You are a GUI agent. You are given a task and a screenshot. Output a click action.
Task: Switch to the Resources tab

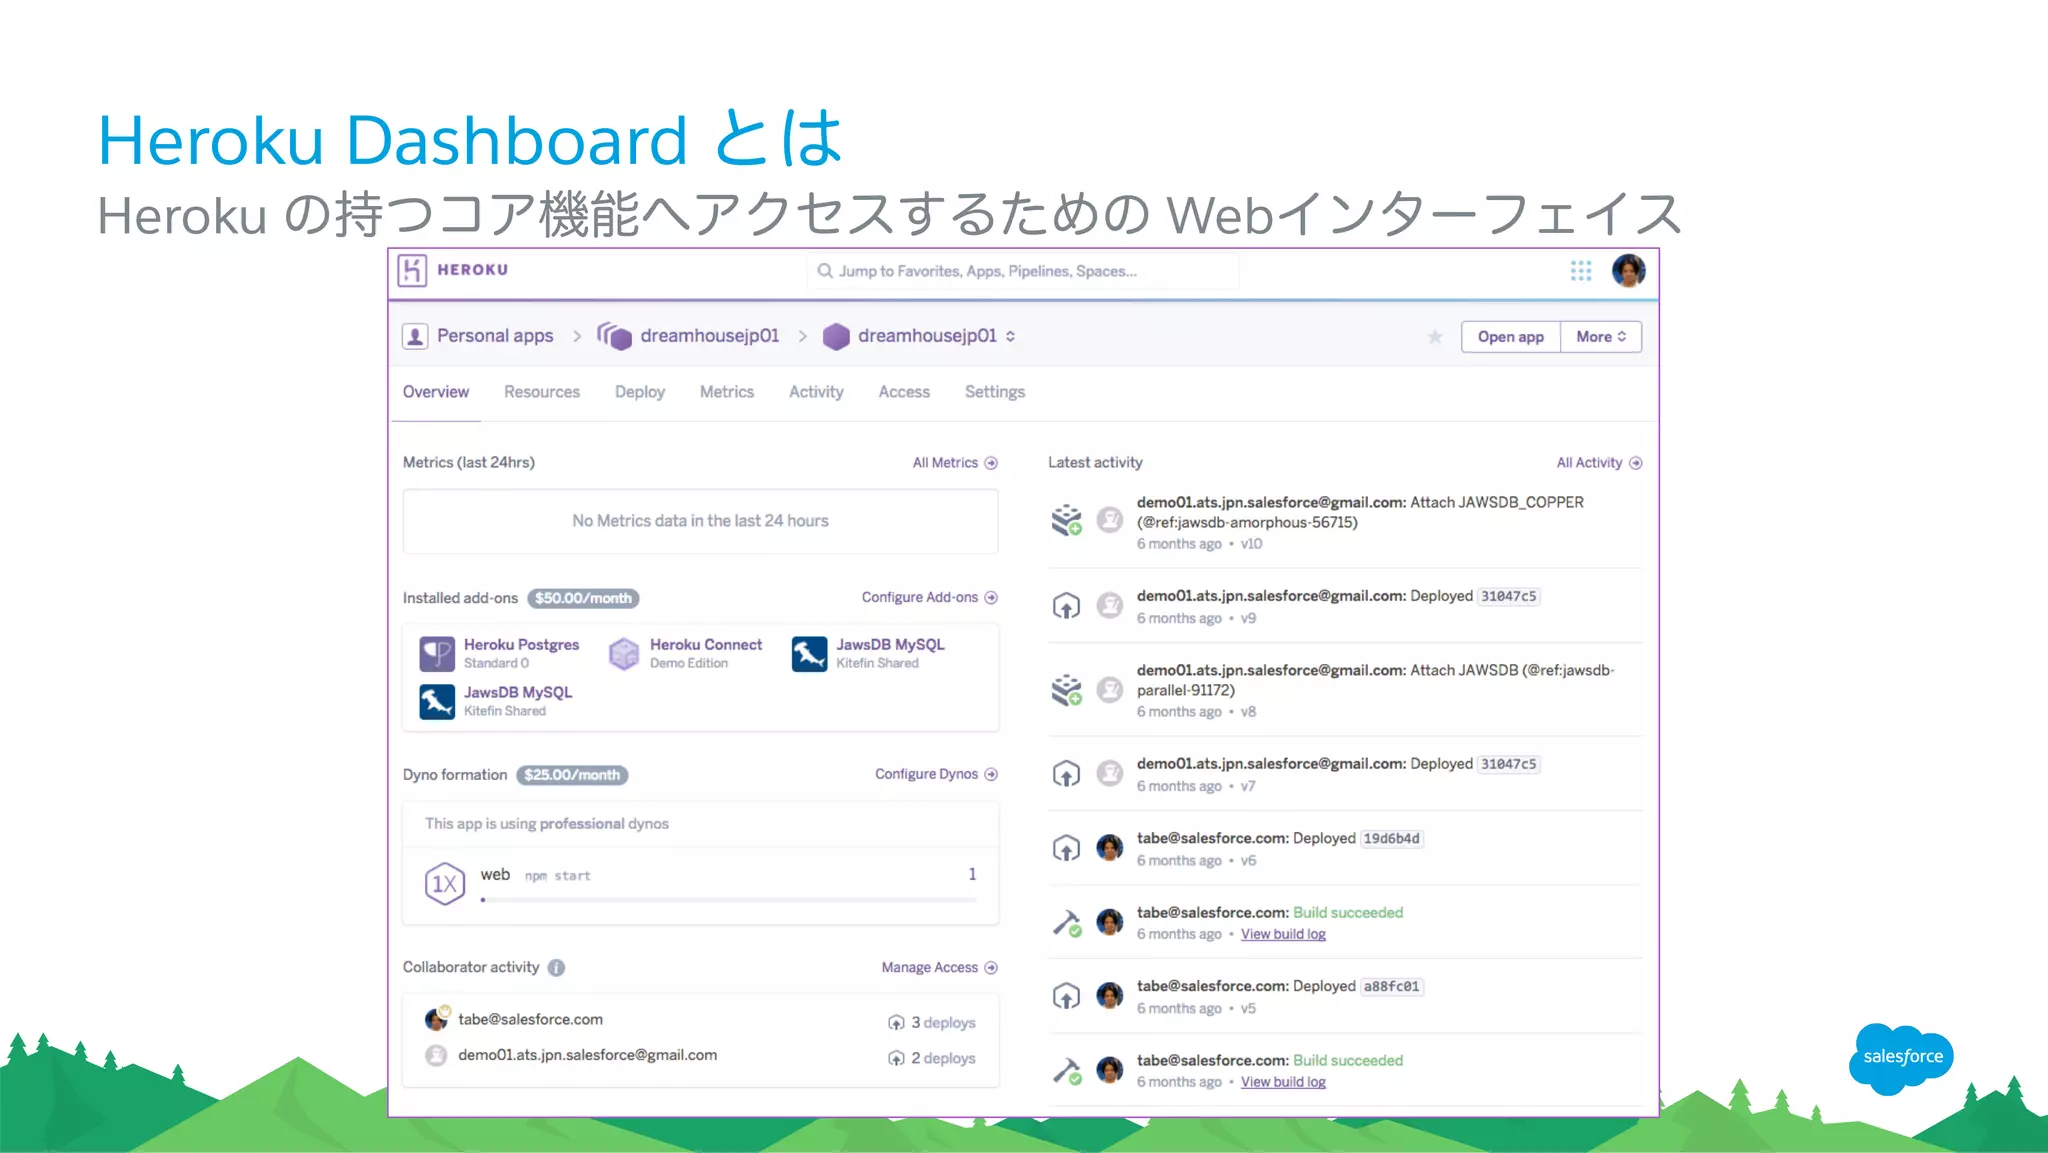[x=542, y=392]
